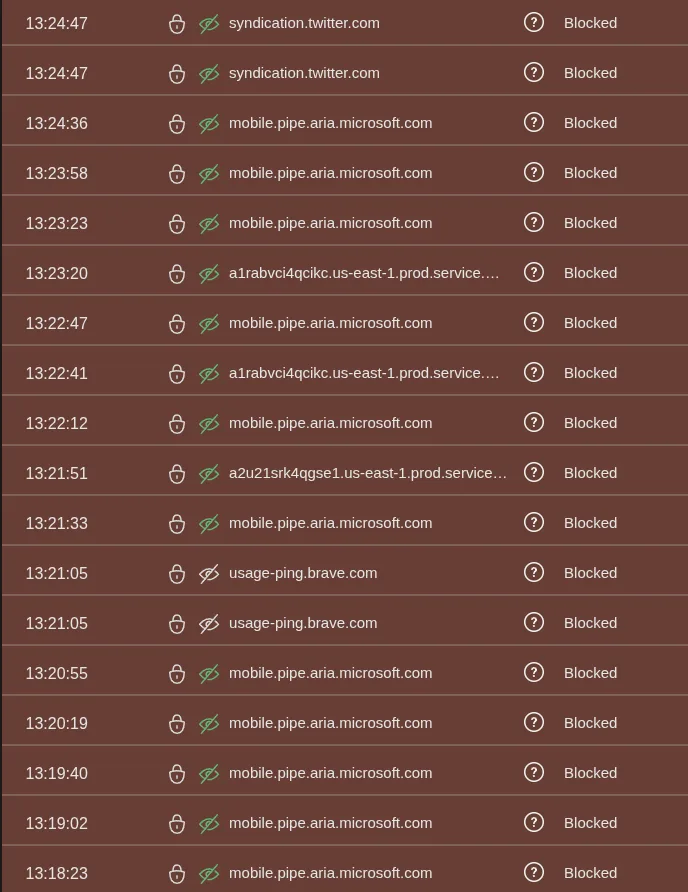The image size is (688, 892).
Task: Click the Blocked label beside usage-ping.brave.com
Action: pyautogui.click(x=590, y=573)
